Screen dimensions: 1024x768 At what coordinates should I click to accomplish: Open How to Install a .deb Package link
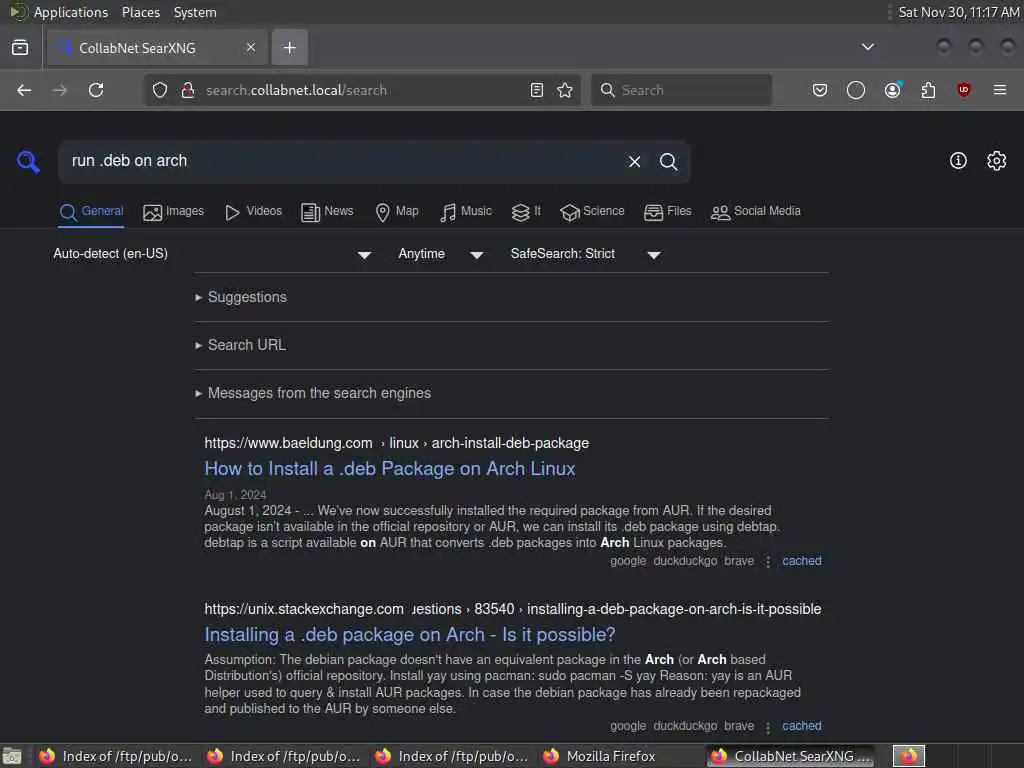coord(390,469)
